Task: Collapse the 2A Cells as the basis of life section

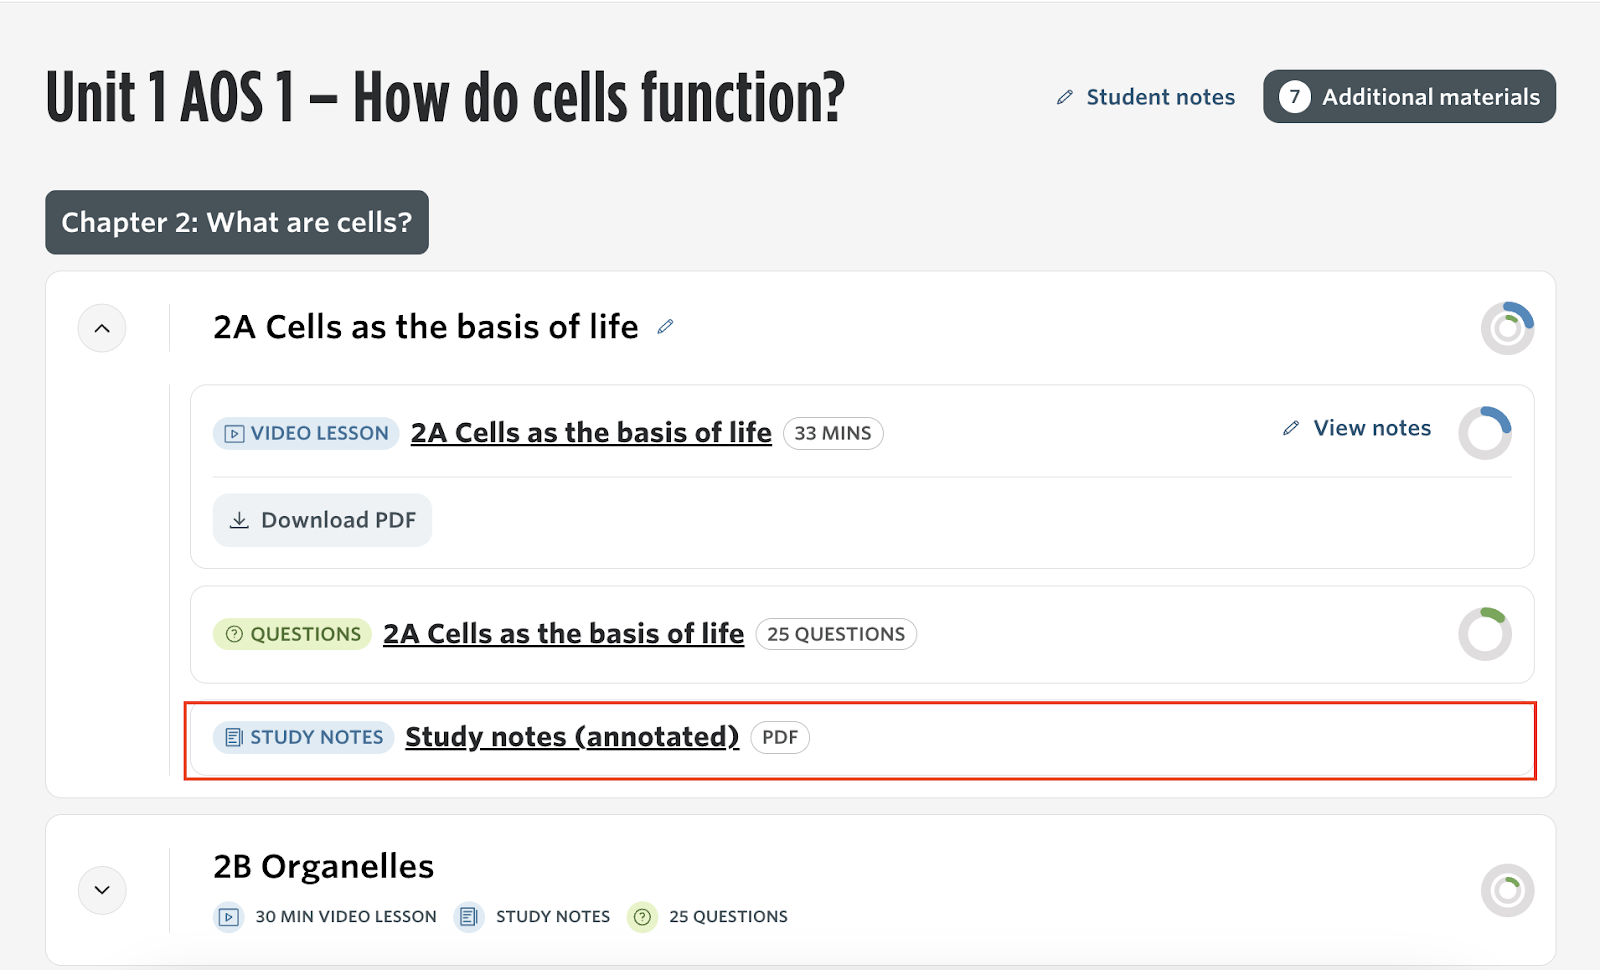Action: point(102,328)
